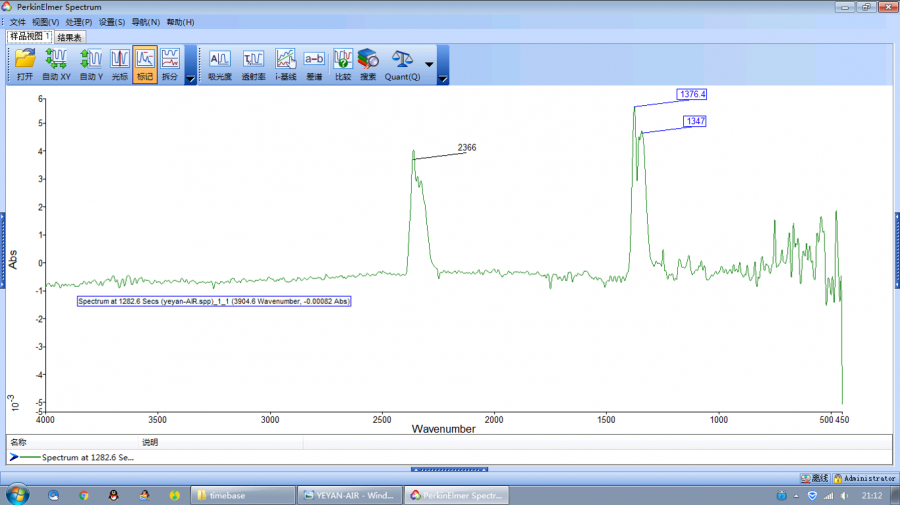Apply i-基线 baseline correction tool
The width and height of the screenshot is (900, 505).
(285, 63)
